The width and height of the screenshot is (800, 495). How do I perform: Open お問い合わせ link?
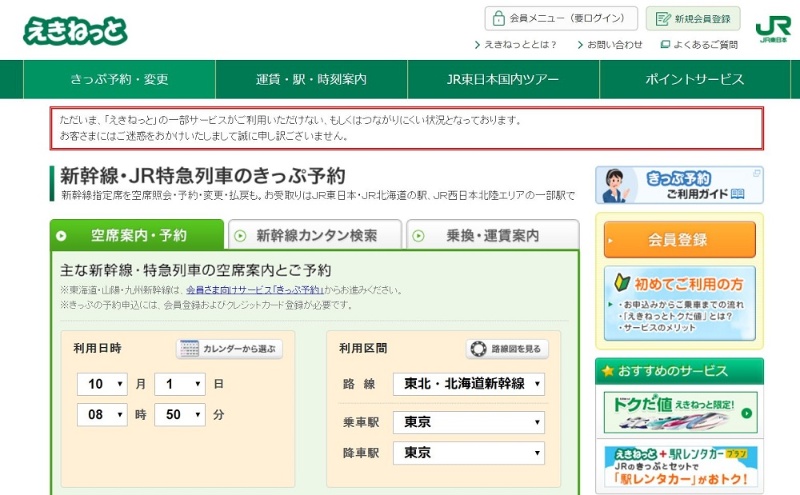pos(609,45)
